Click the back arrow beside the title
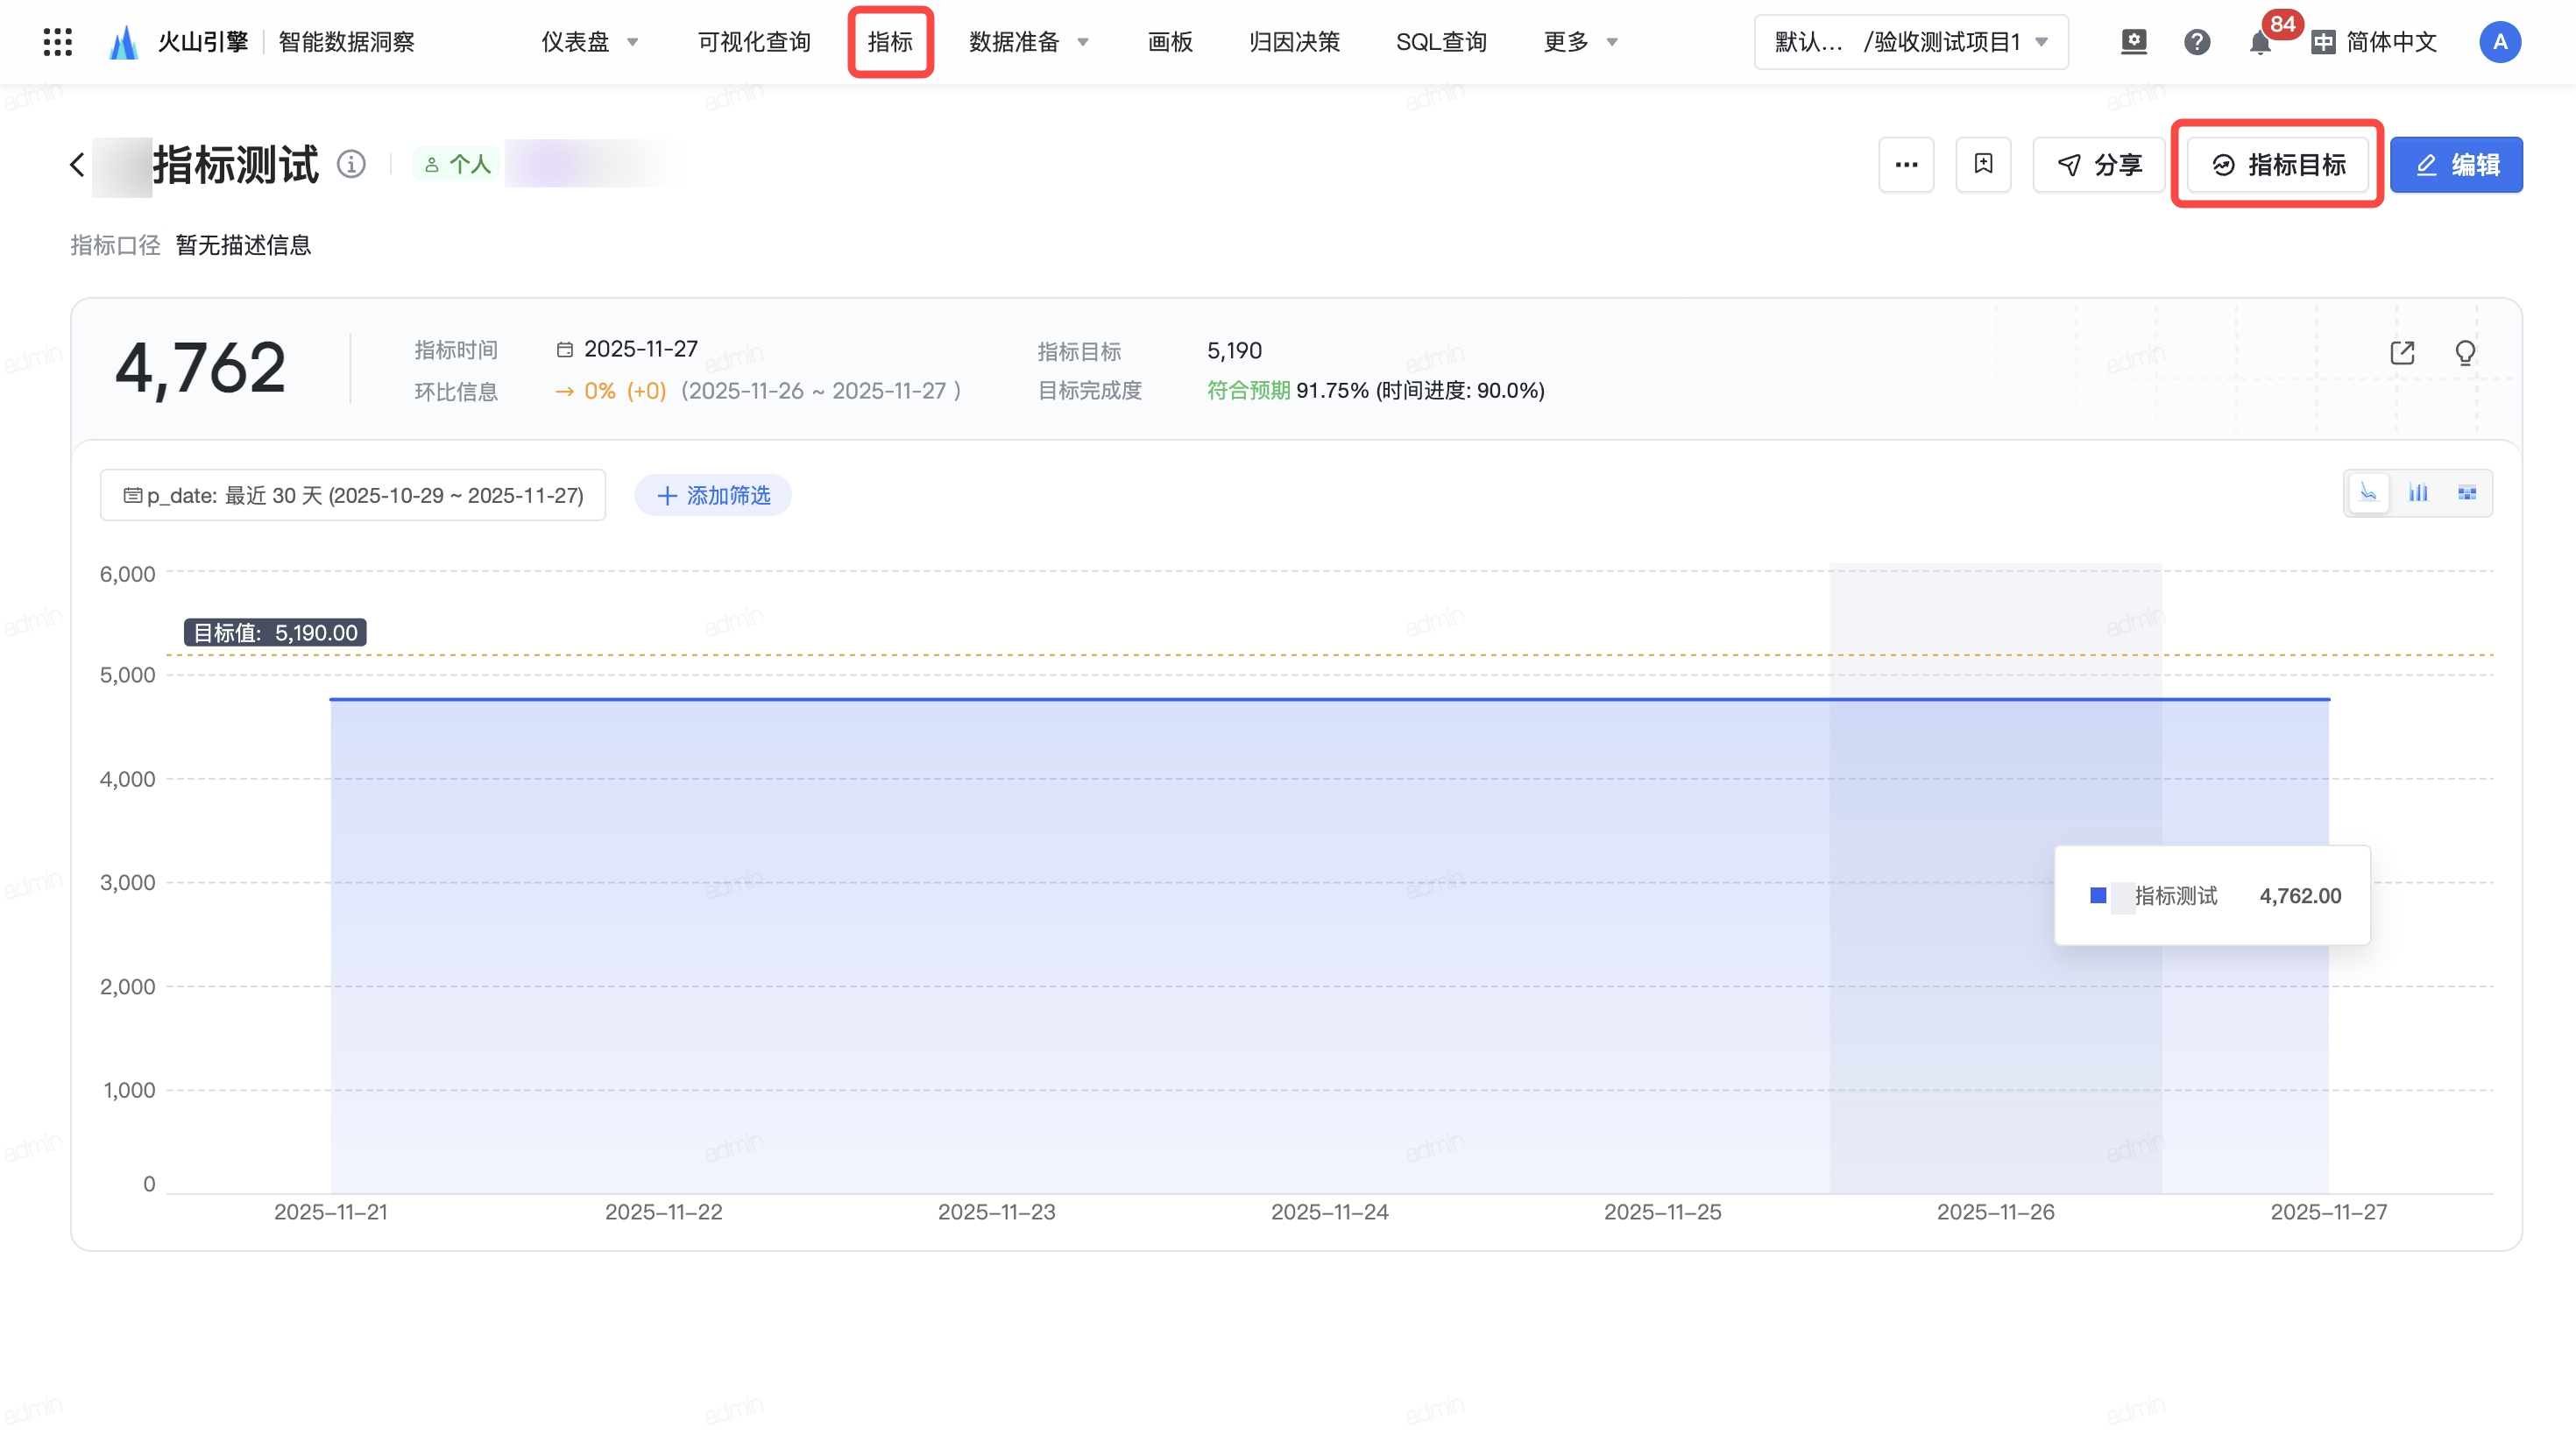Screen dimensions: 2576x1456 [77, 164]
